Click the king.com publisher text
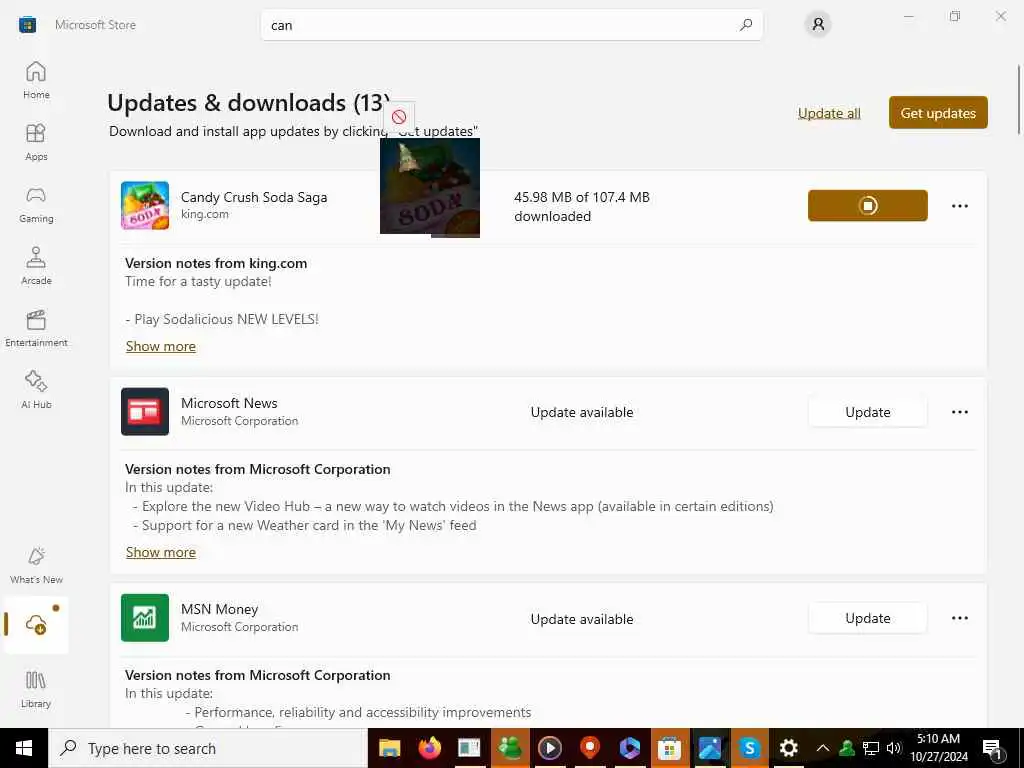Image resolution: width=1024 pixels, height=768 pixels. coord(205,214)
